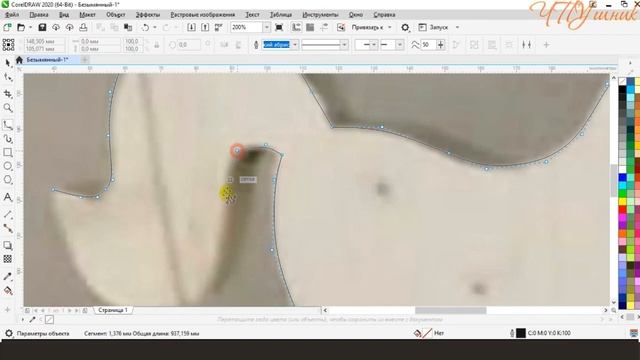Add a new document tab with plus

(85, 60)
